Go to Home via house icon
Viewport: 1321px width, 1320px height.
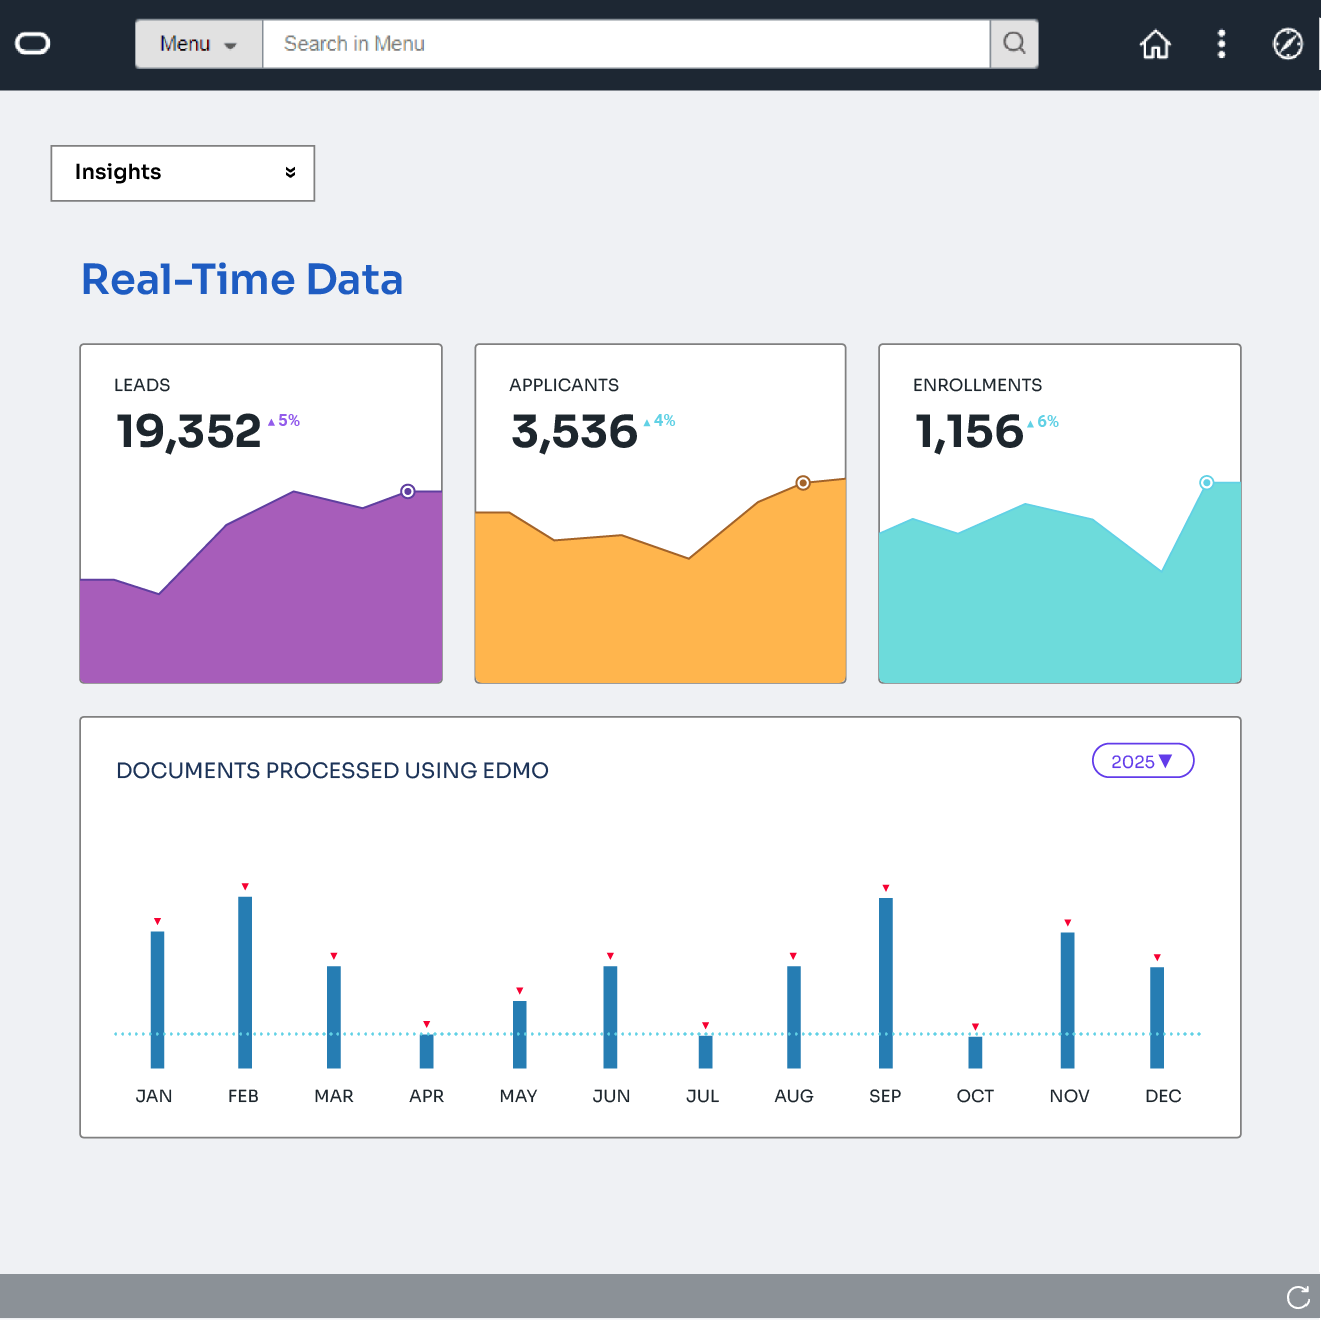pos(1155,44)
